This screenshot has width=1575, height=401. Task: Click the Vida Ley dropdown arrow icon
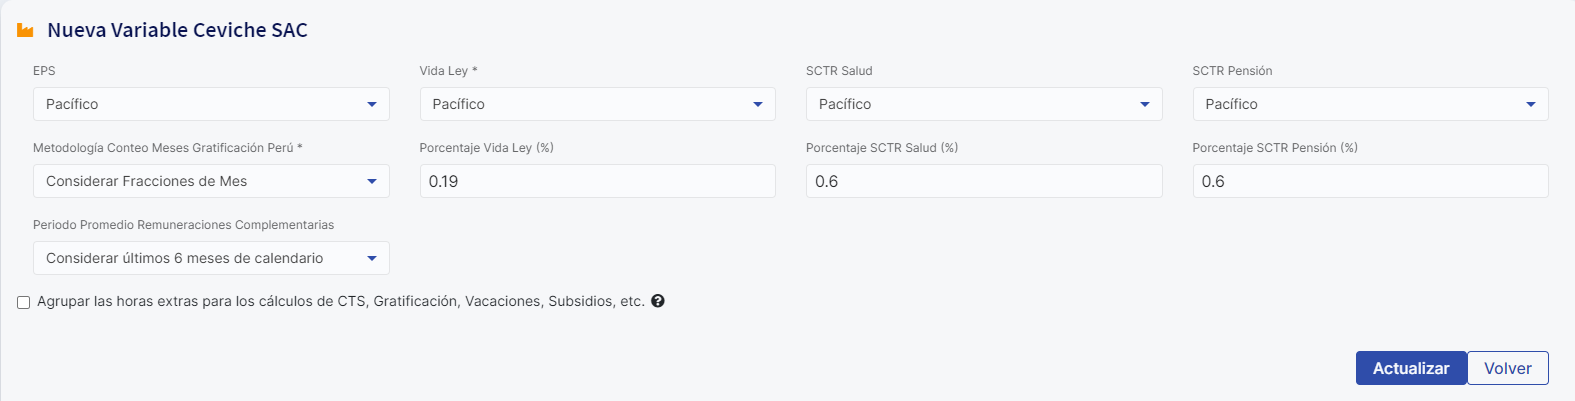coord(758,104)
